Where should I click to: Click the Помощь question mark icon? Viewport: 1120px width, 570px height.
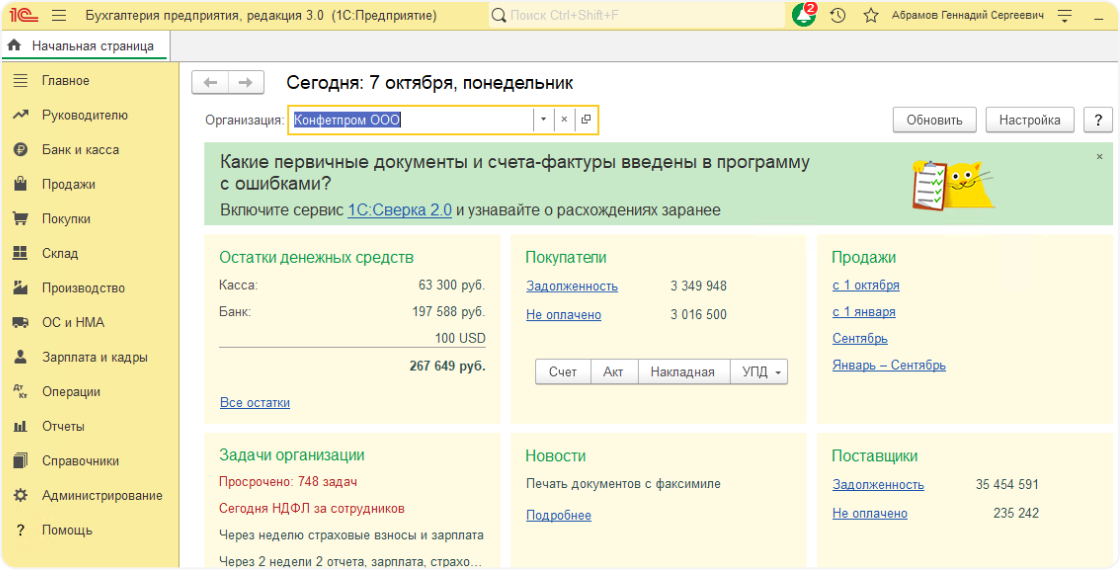coord(21,530)
